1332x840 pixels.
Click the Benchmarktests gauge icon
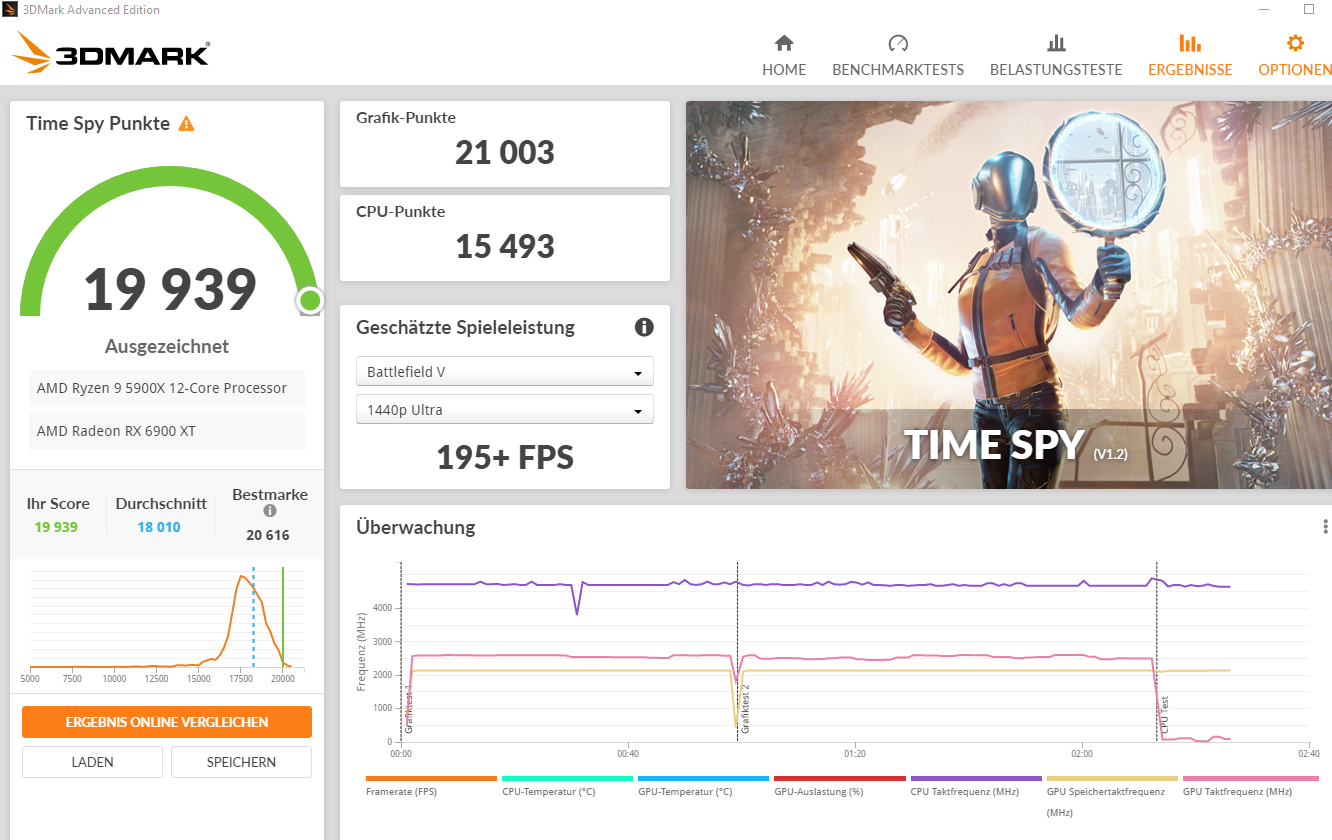(x=898, y=43)
